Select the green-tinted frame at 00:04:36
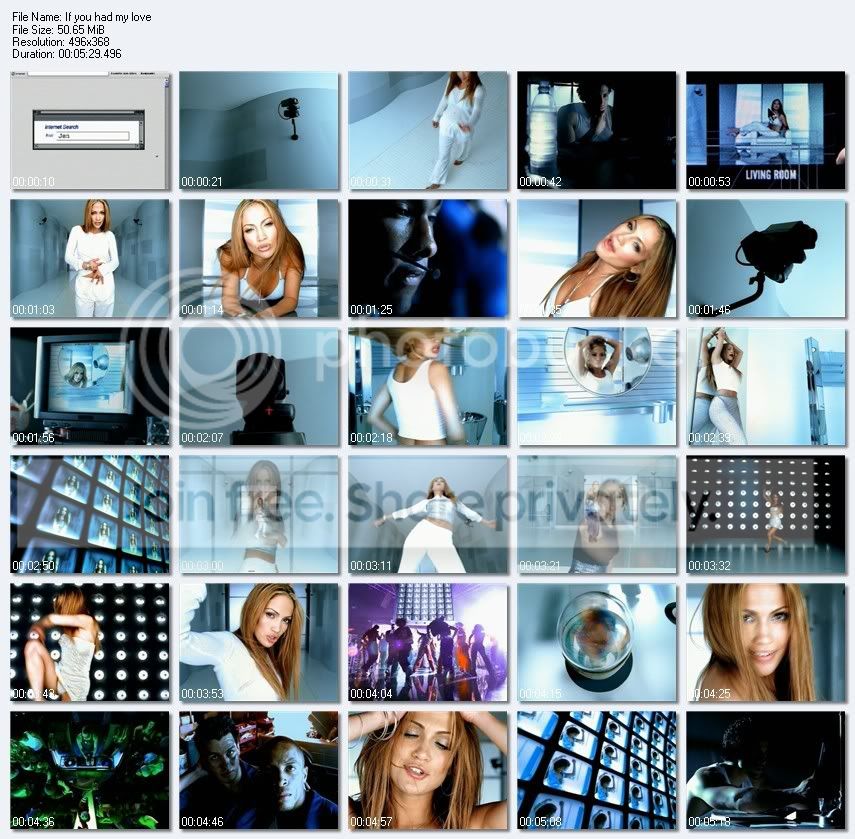Viewport: 855px width, 839px height. pyautogui.click(x=90, y=770)
